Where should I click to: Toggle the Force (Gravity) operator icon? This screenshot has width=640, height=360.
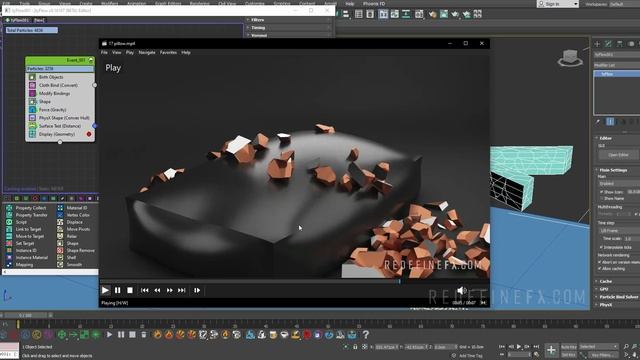[32, 109]
